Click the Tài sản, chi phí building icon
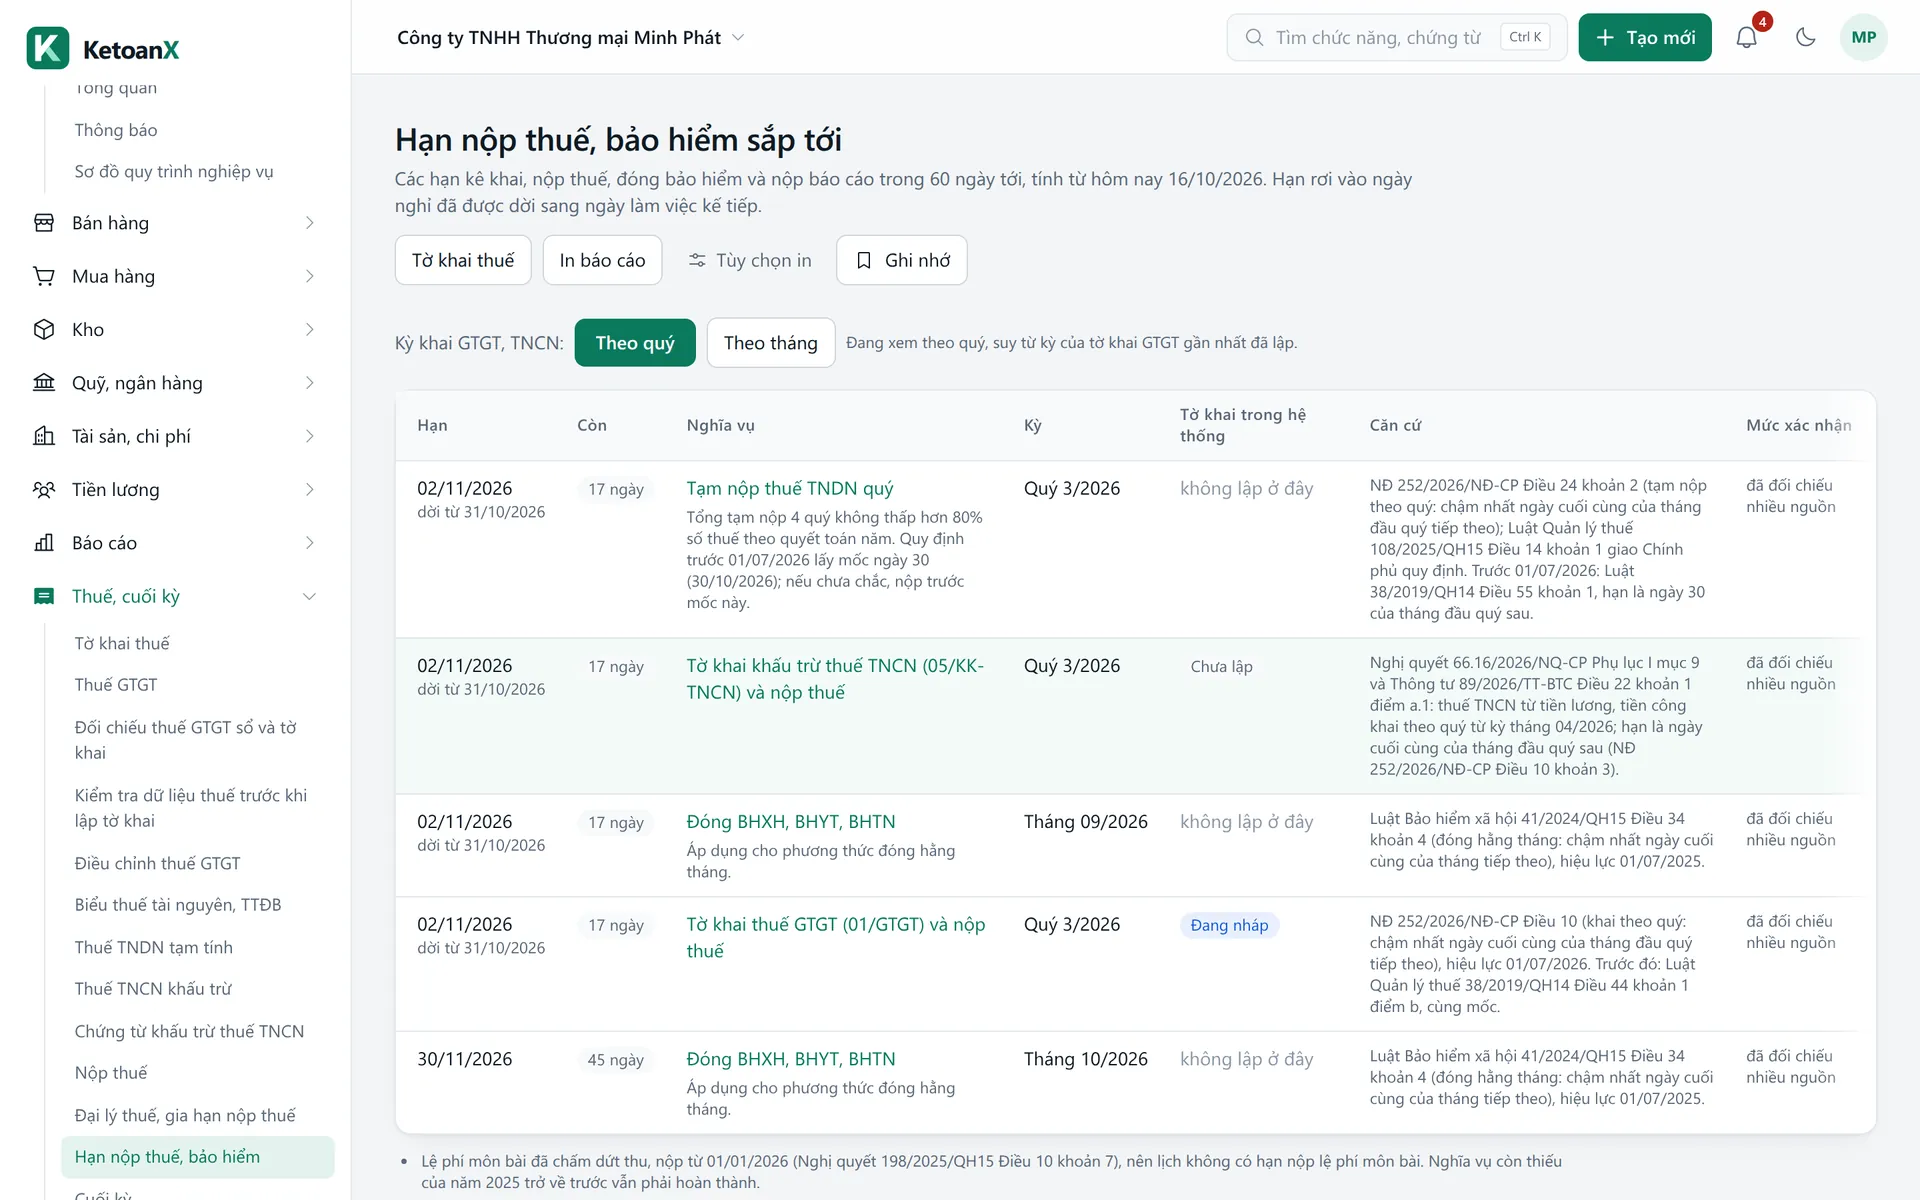This screenshot has width=1920, height=1200. coord(44,436)
